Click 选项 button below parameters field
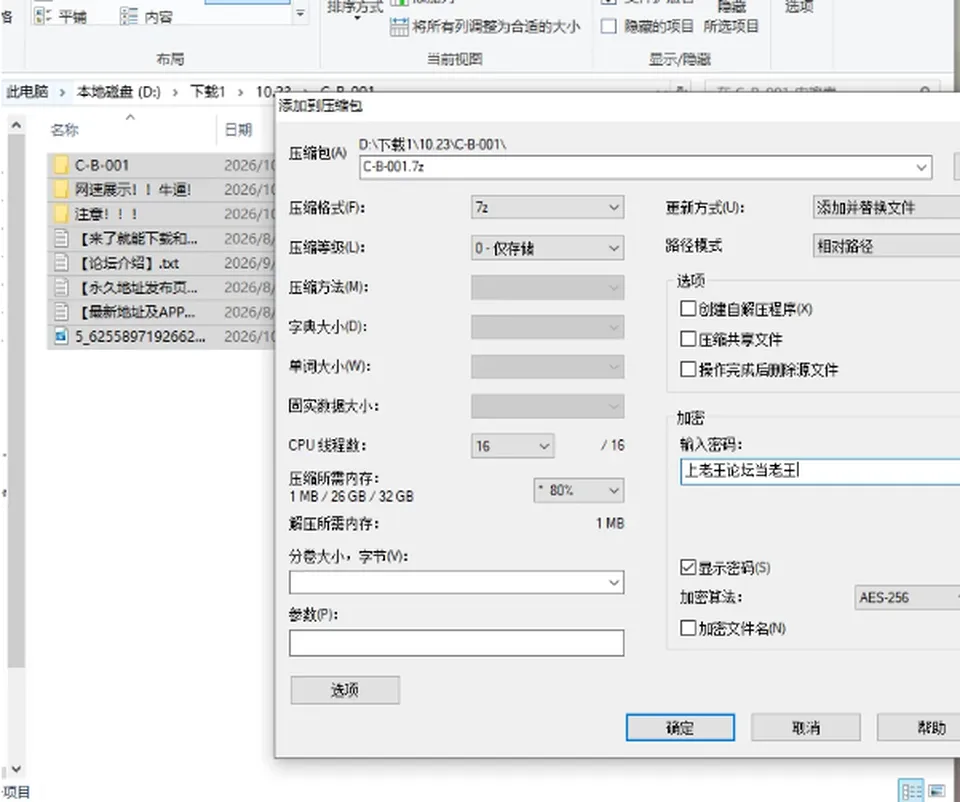Image resolution: width=960 pixels, height=802 pixels. click(x=345, y=690)
